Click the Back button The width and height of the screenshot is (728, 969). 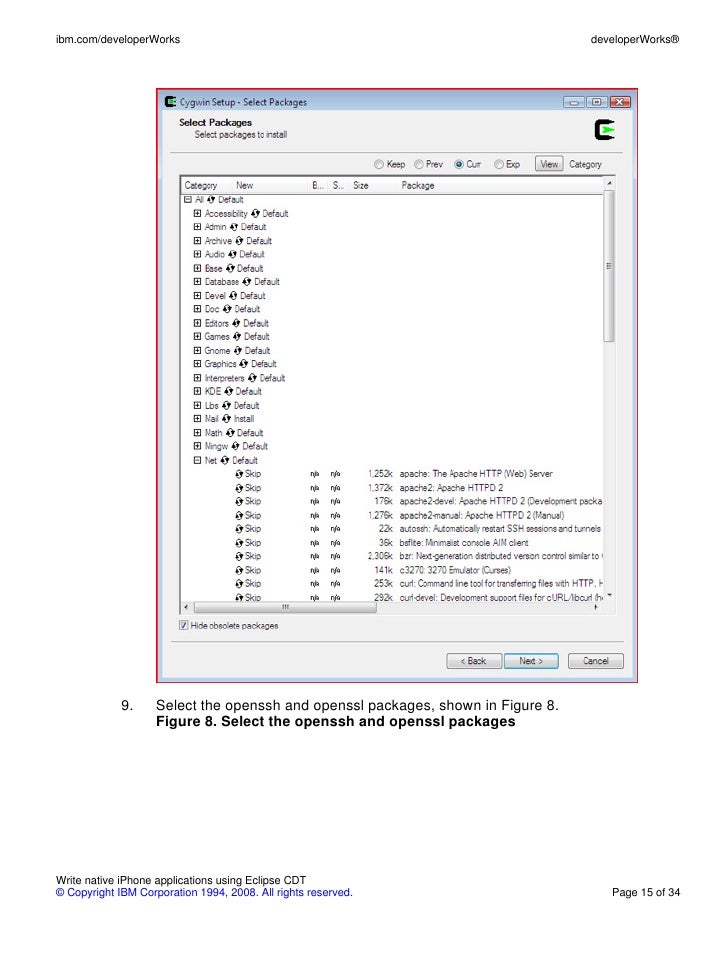[473, 661]
